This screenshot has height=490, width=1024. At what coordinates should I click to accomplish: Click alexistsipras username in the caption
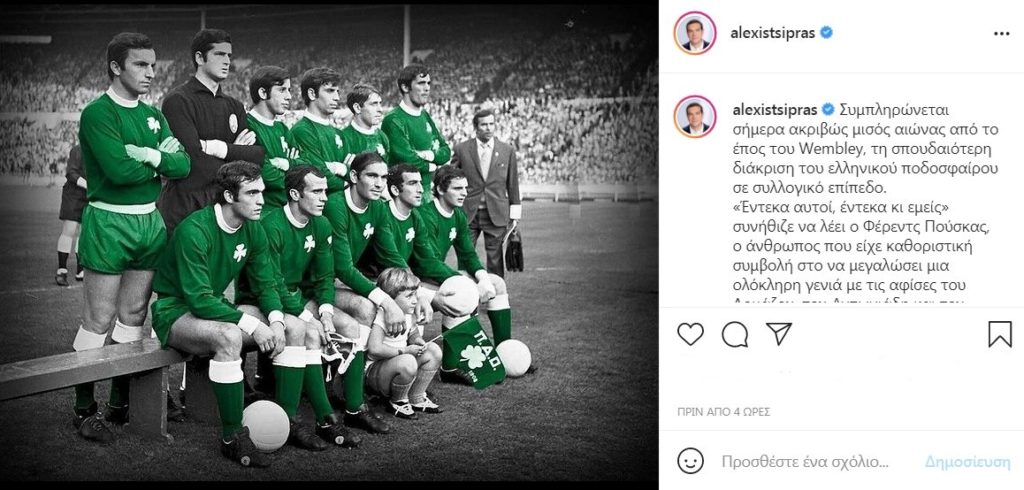pyautogui.click(x=775, y=108)
